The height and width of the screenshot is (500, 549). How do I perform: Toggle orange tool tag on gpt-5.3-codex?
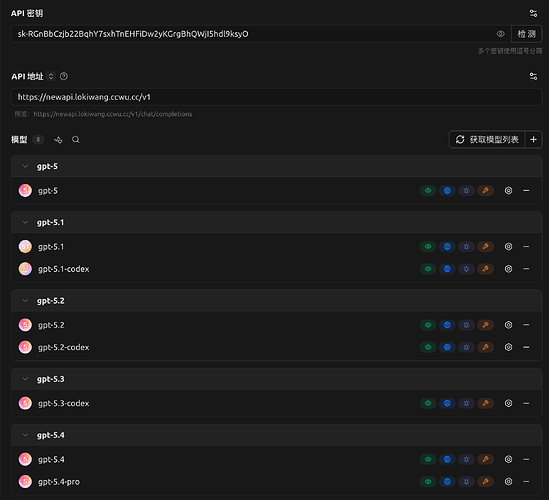(485, 403)
